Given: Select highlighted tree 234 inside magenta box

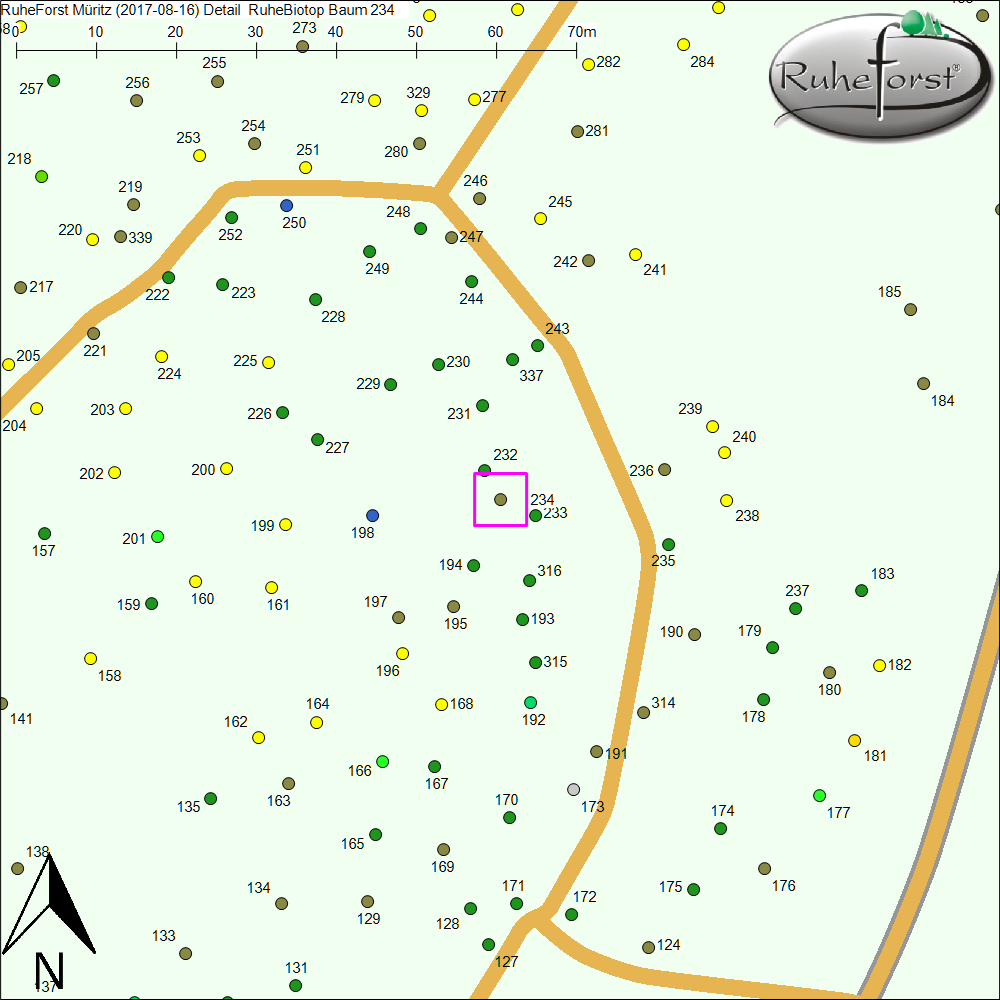Looking at the screenshot, I should [500, 499].
